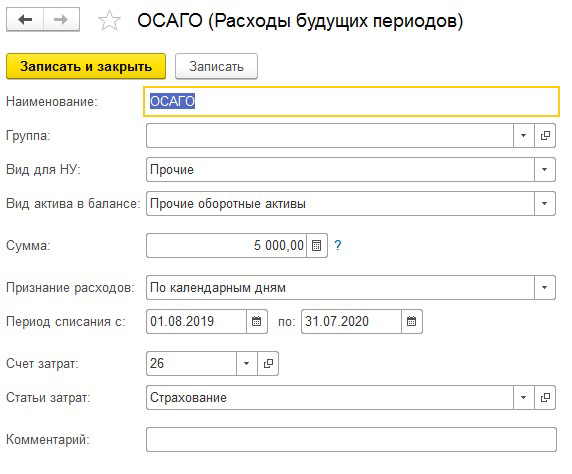Expand the Группа dropdown list
This screenshot has height=474, width=572.
tap(523, 136)
